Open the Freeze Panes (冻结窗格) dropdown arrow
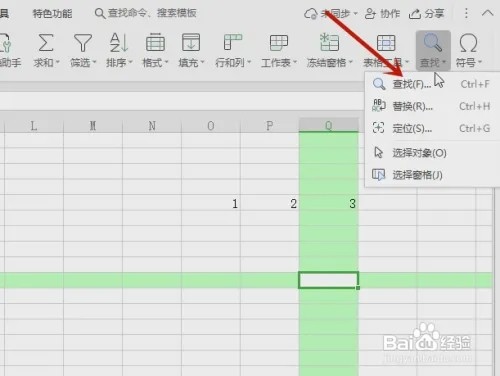This screenshot has width=500, height=376. pos(351,62)
